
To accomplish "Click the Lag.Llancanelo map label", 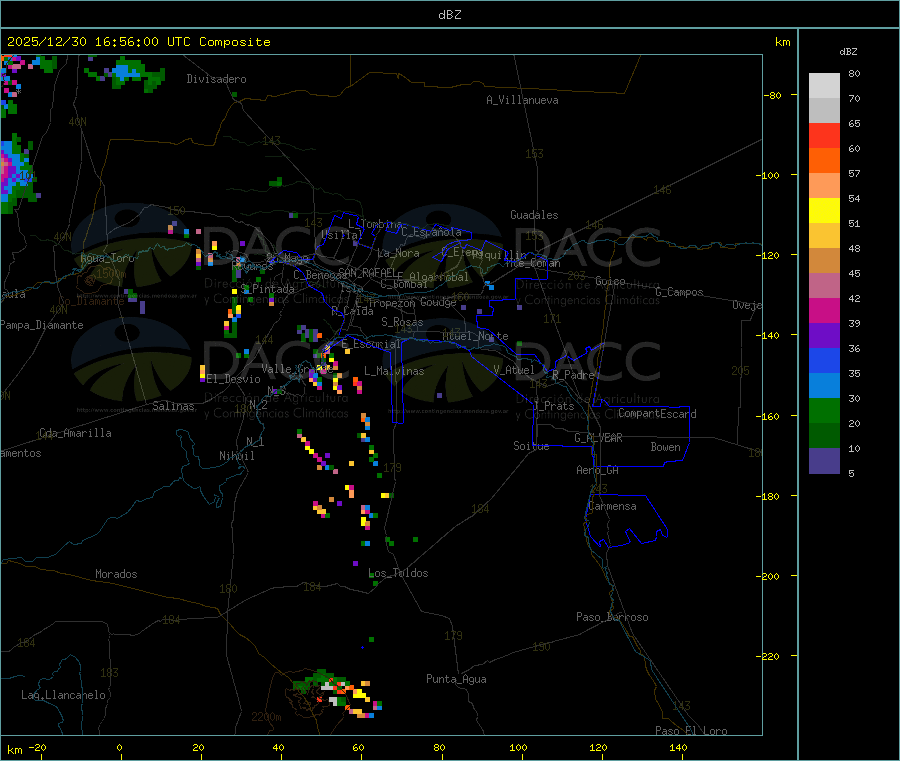I will click(x=64, y=695).
